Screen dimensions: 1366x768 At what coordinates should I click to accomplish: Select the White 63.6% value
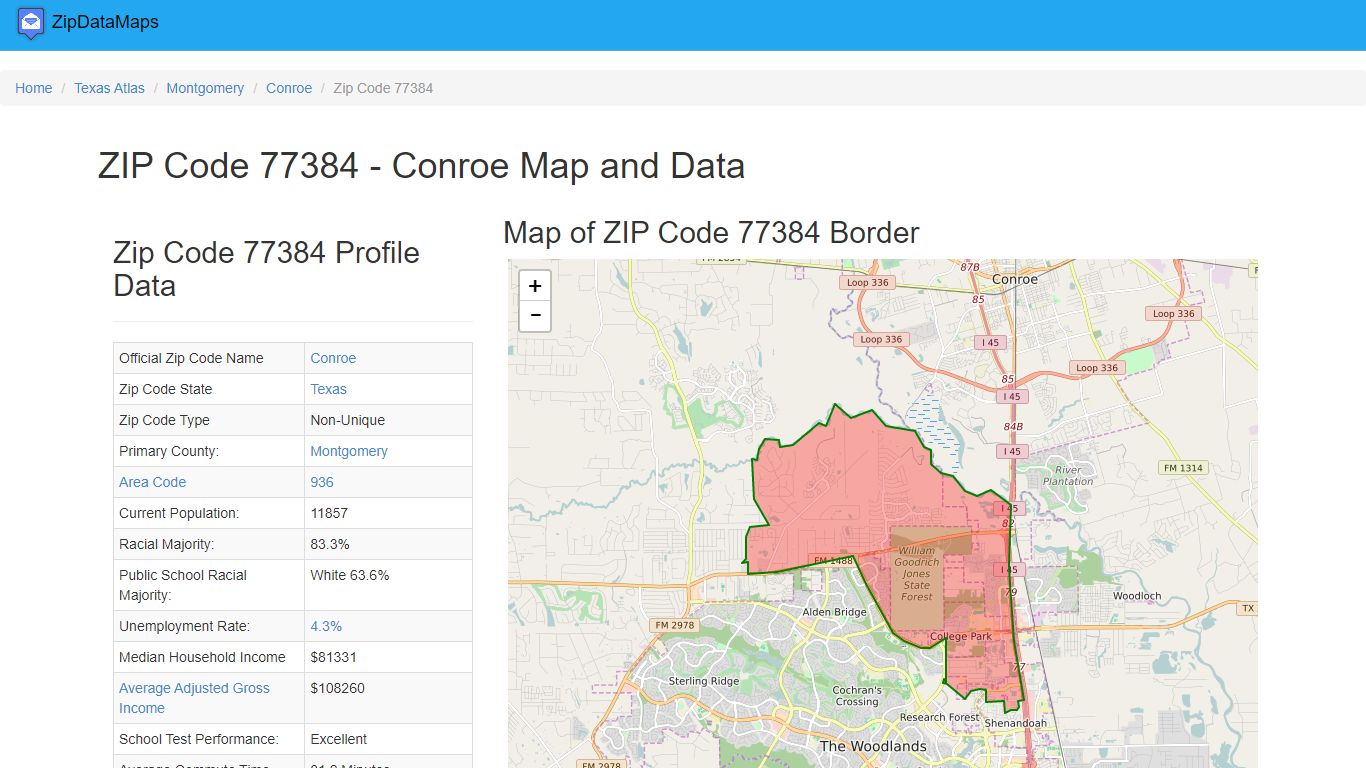pyautogui.click(x=350, y=575)
